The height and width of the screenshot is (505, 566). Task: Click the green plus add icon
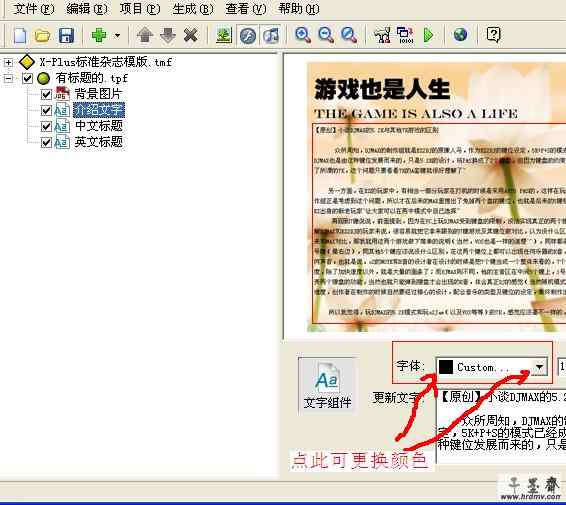[x=99, y=35]
